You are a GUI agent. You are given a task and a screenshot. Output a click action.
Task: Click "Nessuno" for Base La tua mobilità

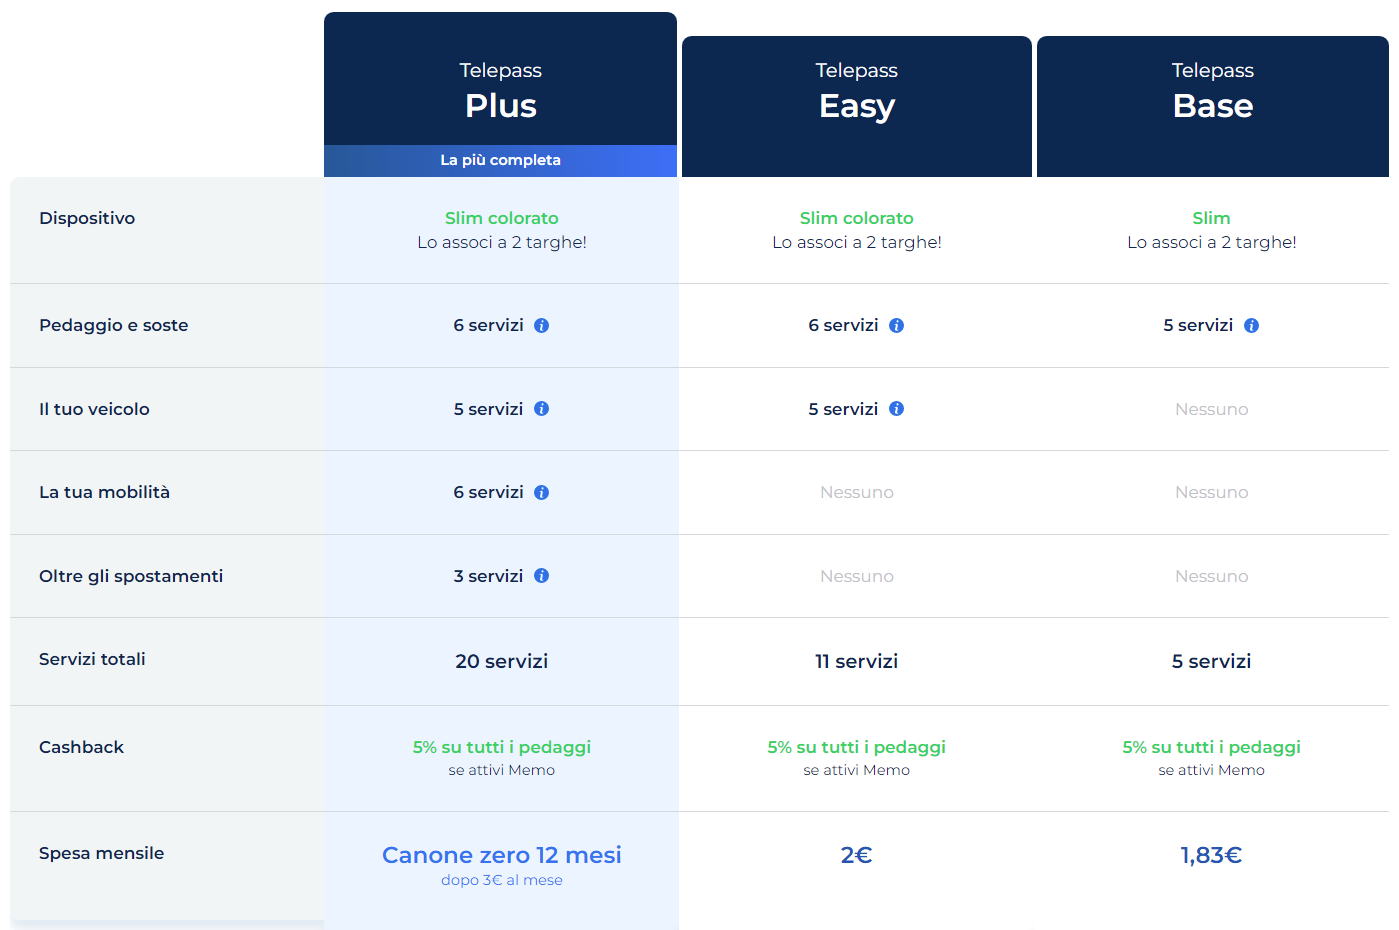pyautogui.click(x=1211, y=492)
